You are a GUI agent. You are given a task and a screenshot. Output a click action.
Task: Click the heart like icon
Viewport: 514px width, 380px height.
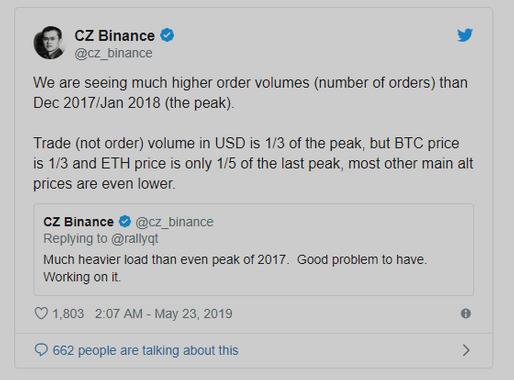coord(41,313)
